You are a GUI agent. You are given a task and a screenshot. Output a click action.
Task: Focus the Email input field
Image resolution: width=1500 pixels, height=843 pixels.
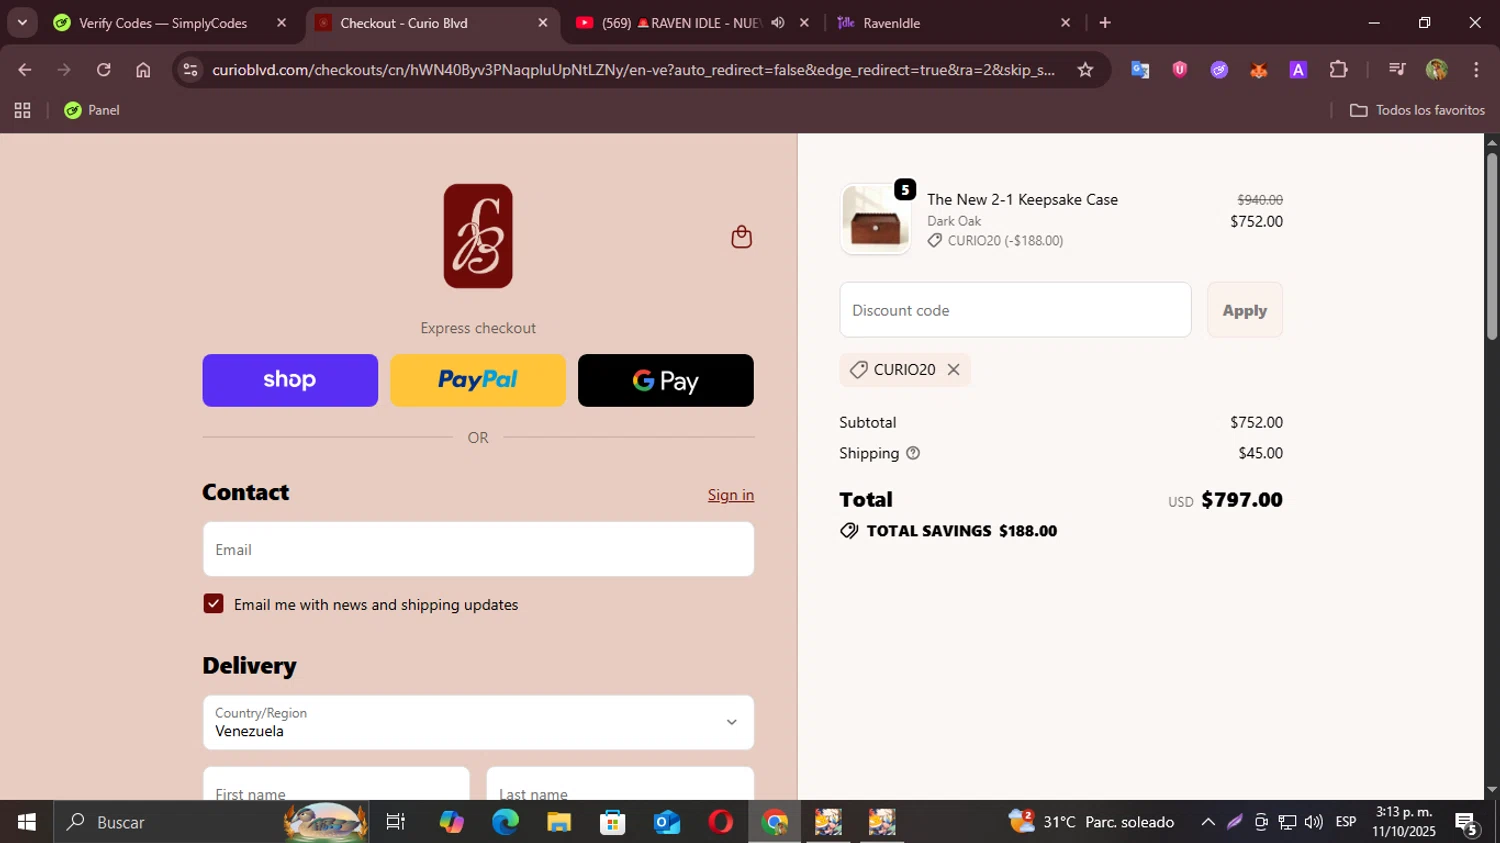[x=478, y=549]
